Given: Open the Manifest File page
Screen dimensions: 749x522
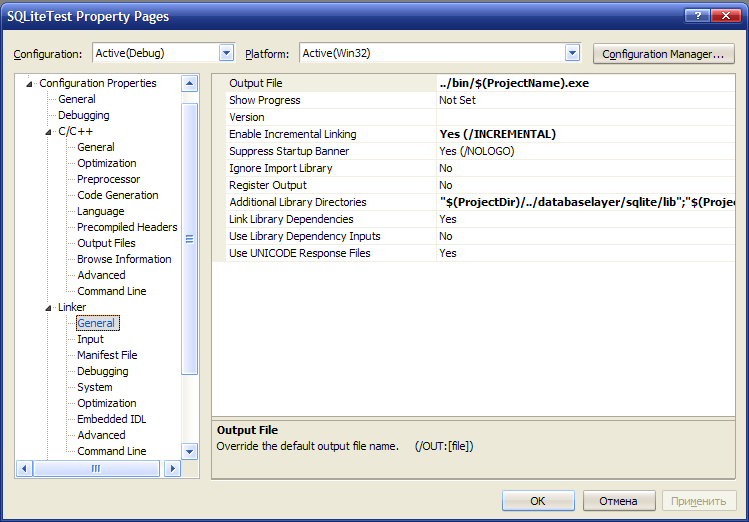Looking at the screenshot, I should (107, 355).
